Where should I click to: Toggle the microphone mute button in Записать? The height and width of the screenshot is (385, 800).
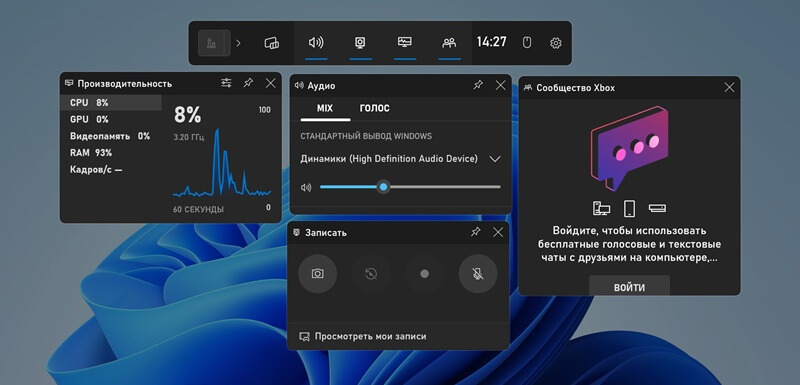point(478,274)
